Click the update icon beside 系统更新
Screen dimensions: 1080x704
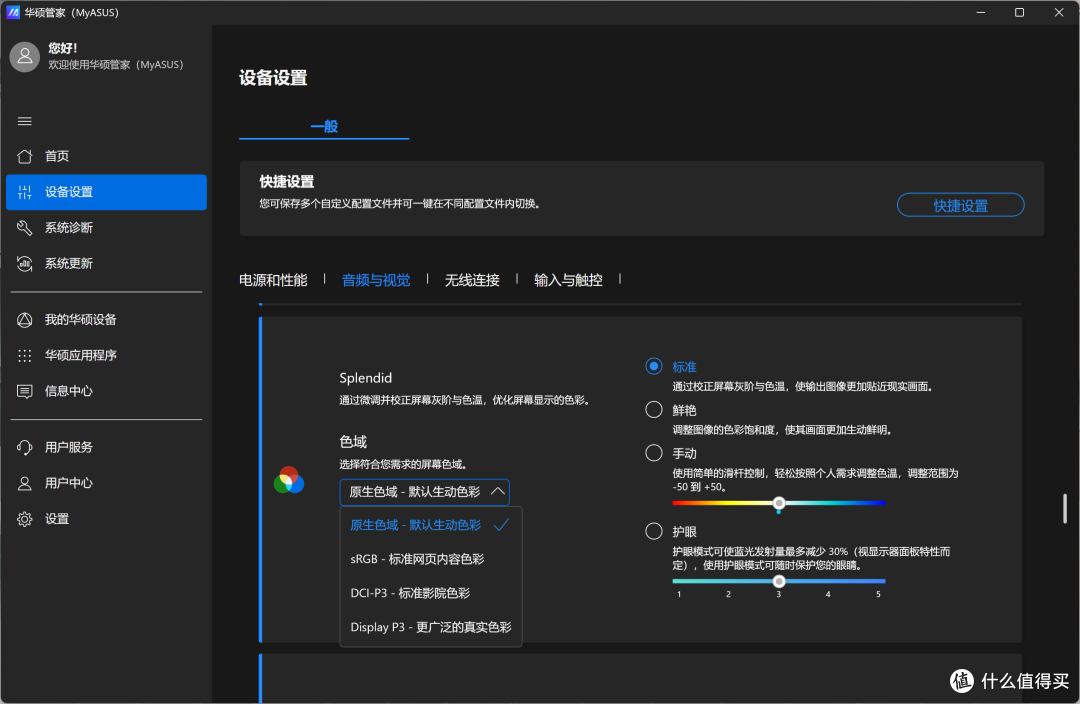(x=25, y=264)
